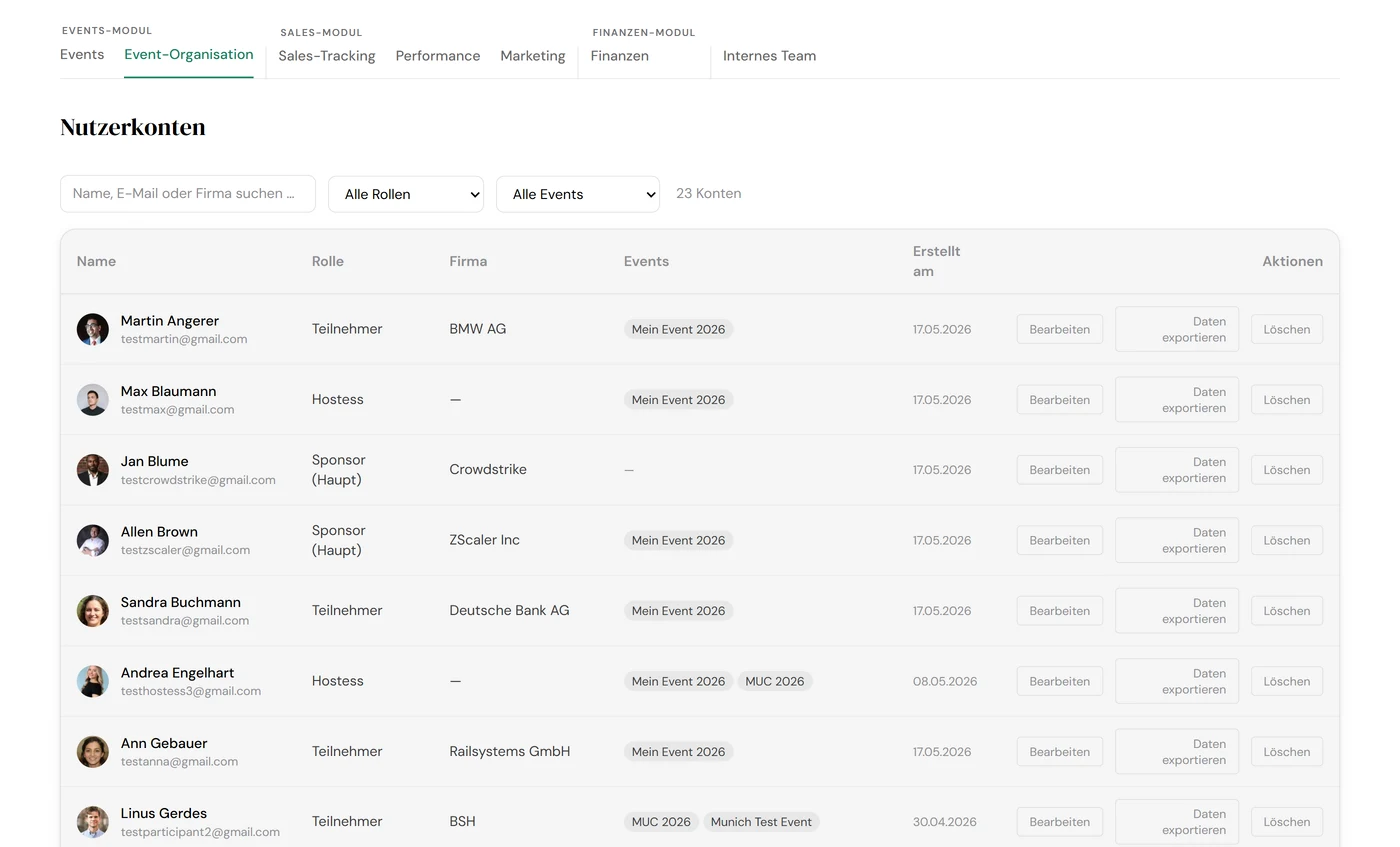
Task: Click the MUC 2026 tag for Andrea Engelhart
Action: (775, 681)
